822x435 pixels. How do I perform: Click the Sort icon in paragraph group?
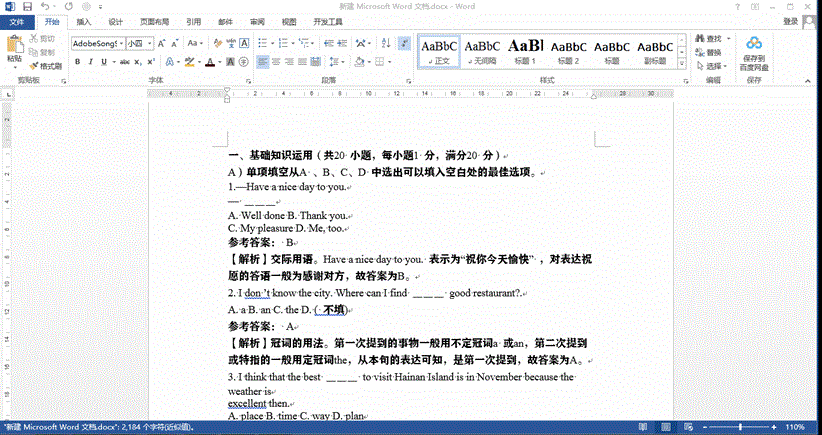[x=384, y=43]
